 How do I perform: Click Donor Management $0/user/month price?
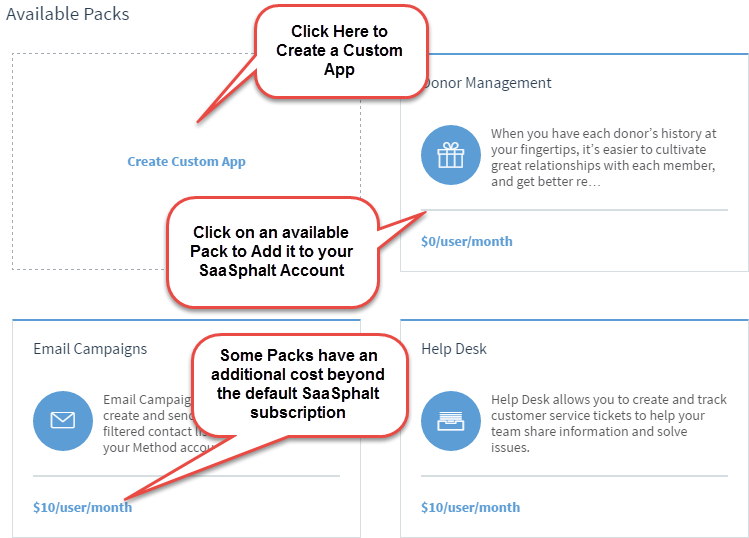click(x=467, y=241)
